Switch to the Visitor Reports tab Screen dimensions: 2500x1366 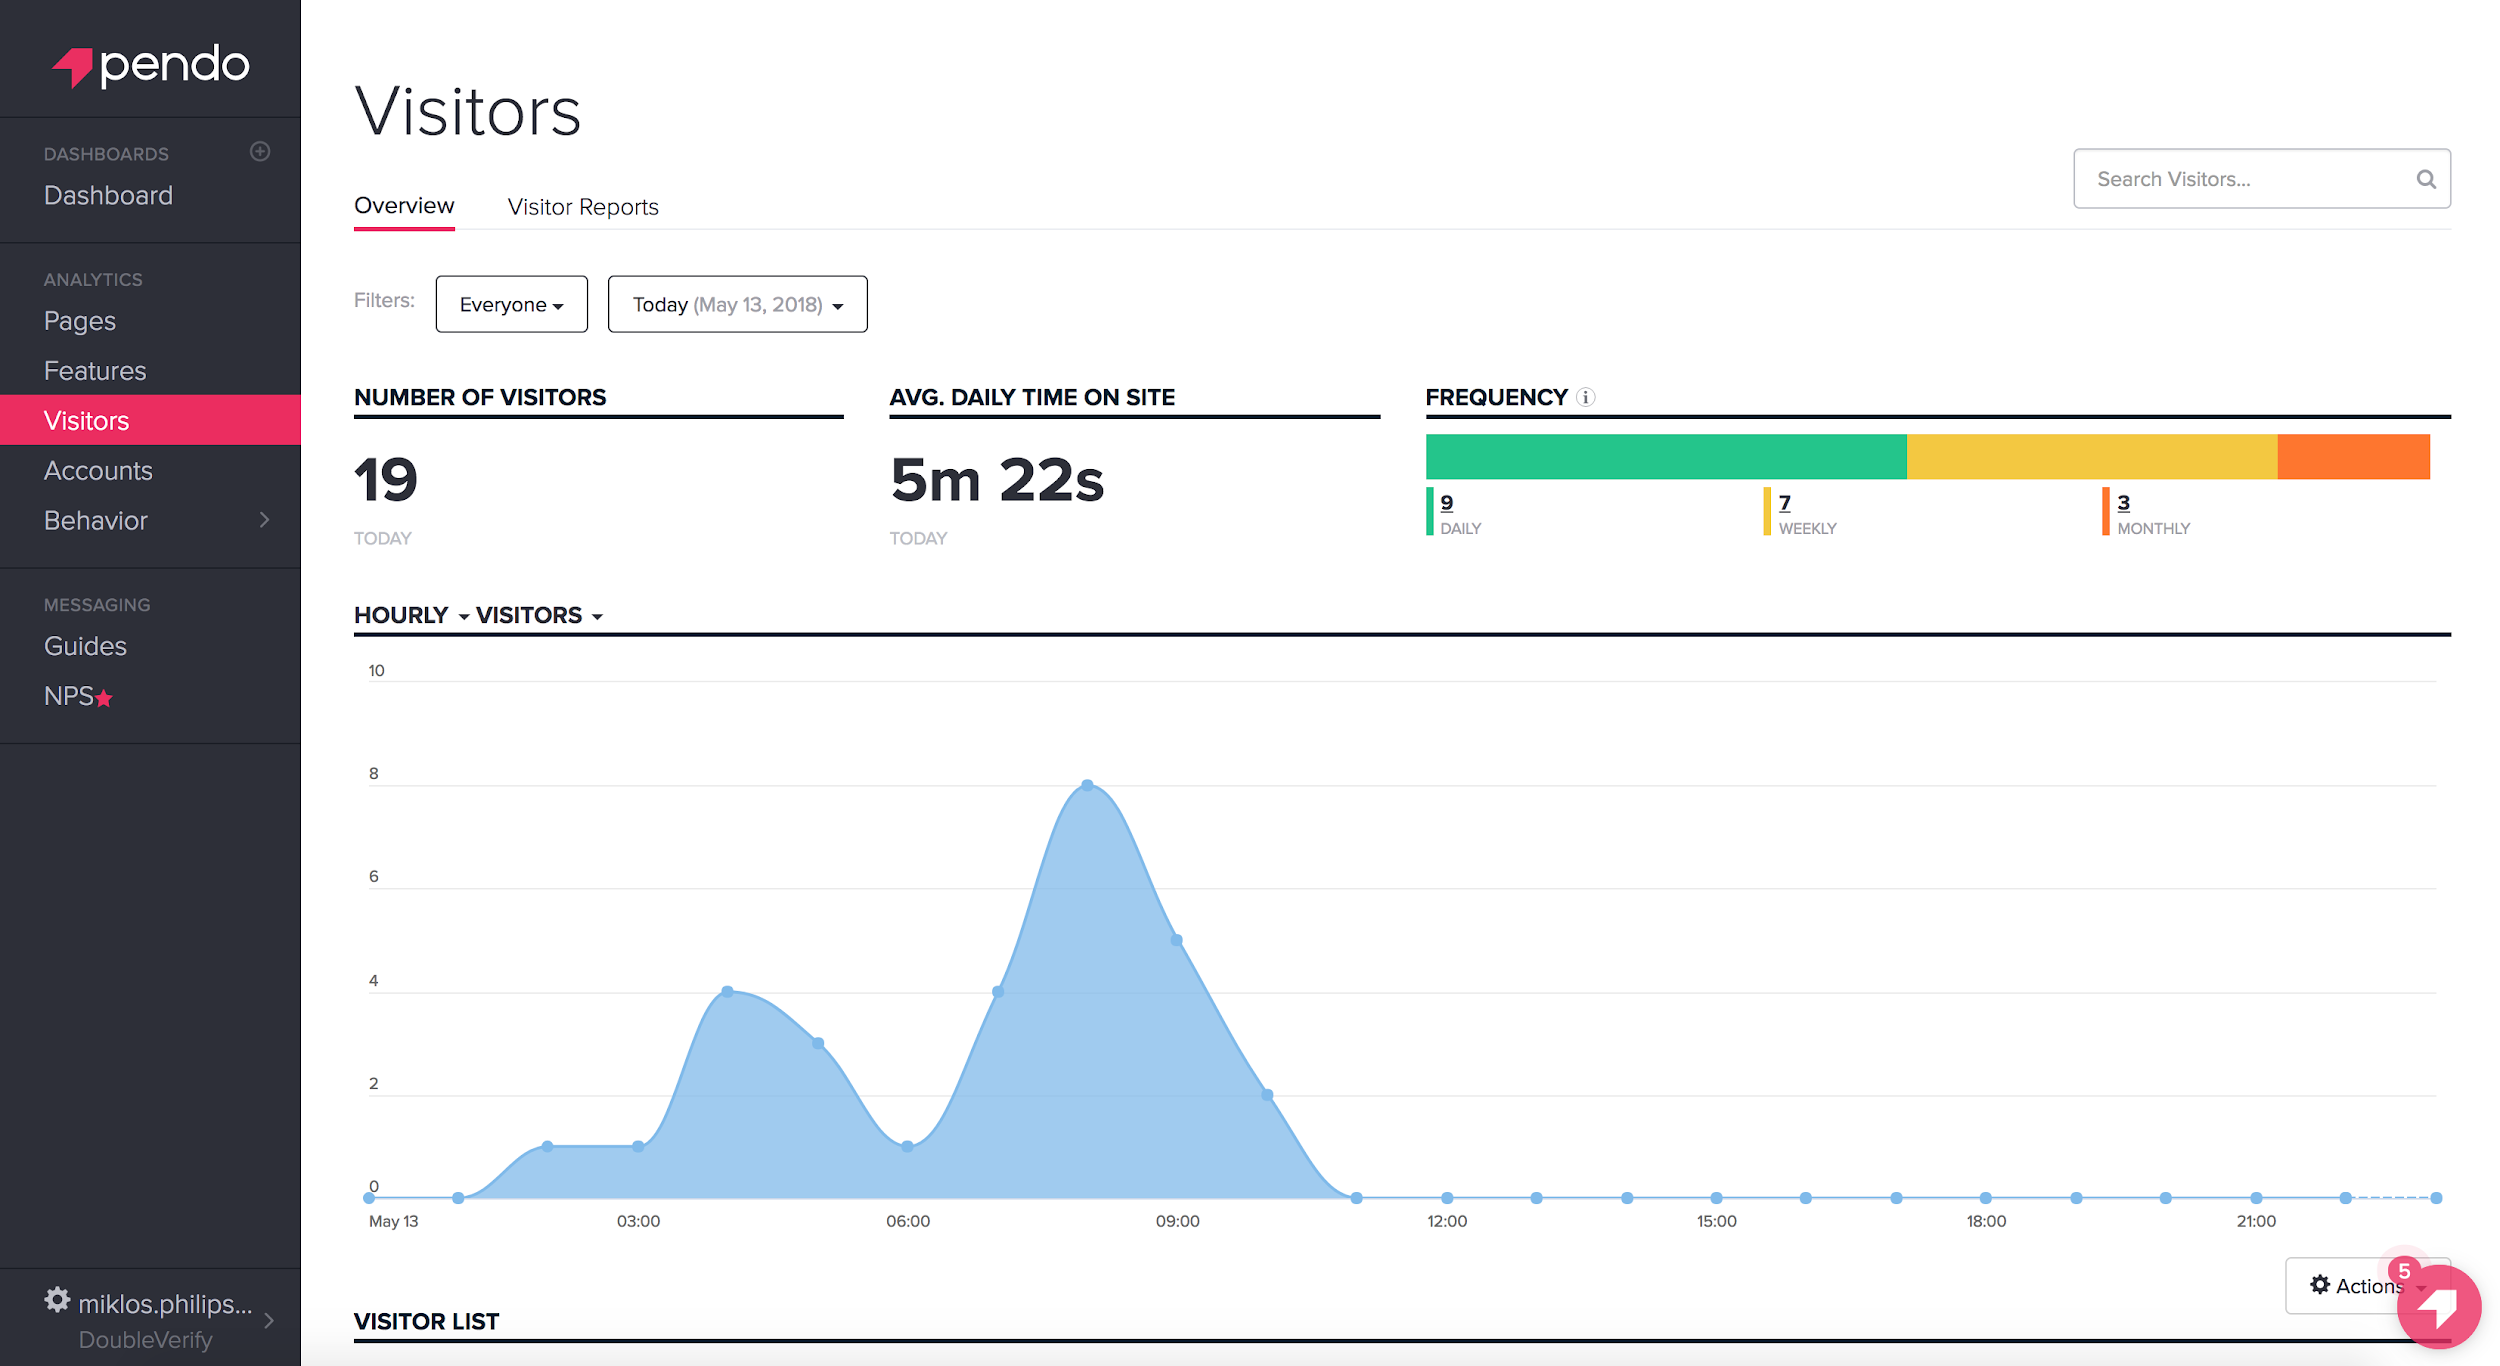[583, 207]
